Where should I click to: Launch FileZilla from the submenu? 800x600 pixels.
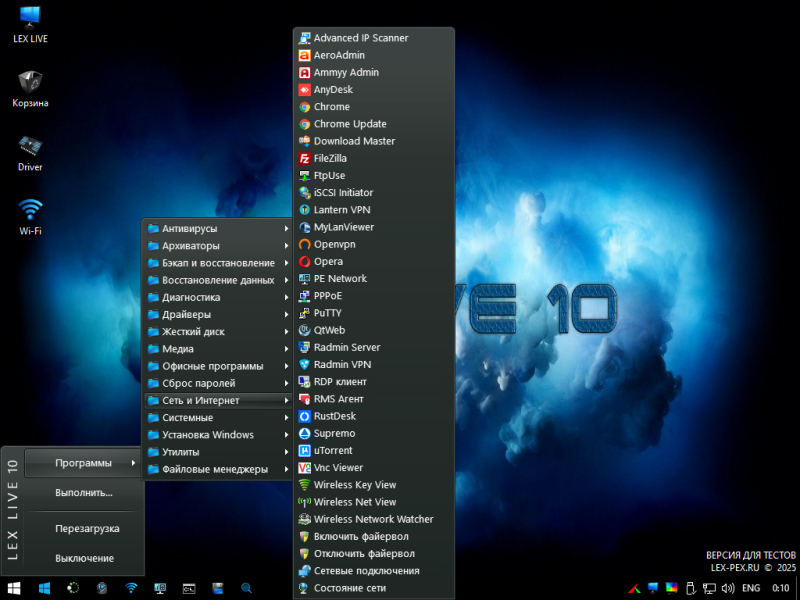(330, 158)
